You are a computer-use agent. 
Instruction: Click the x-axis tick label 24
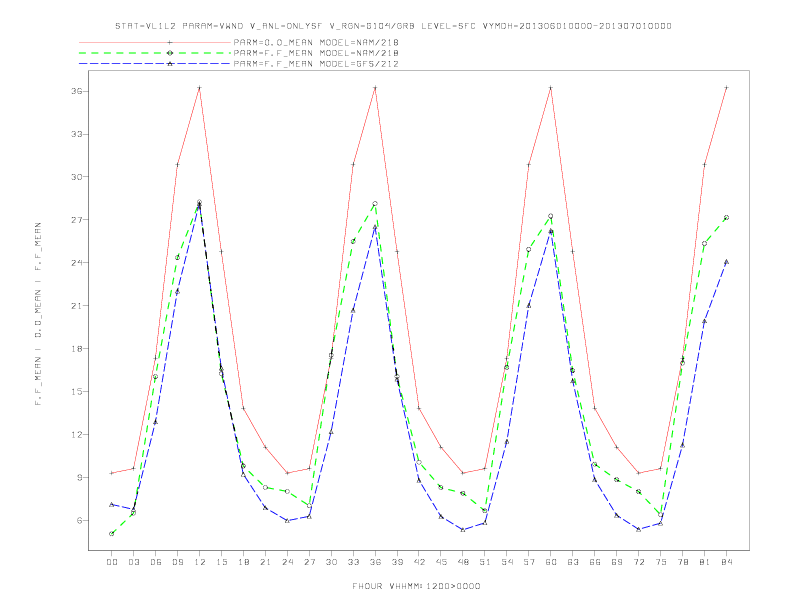[287, 562]
